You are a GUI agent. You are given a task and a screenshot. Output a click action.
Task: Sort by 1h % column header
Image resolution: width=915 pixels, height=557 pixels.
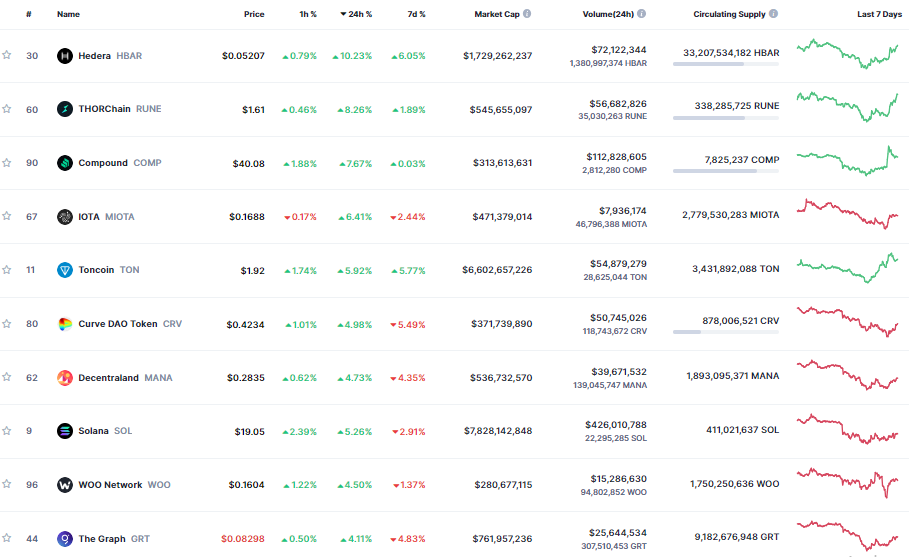coord(308,14)
